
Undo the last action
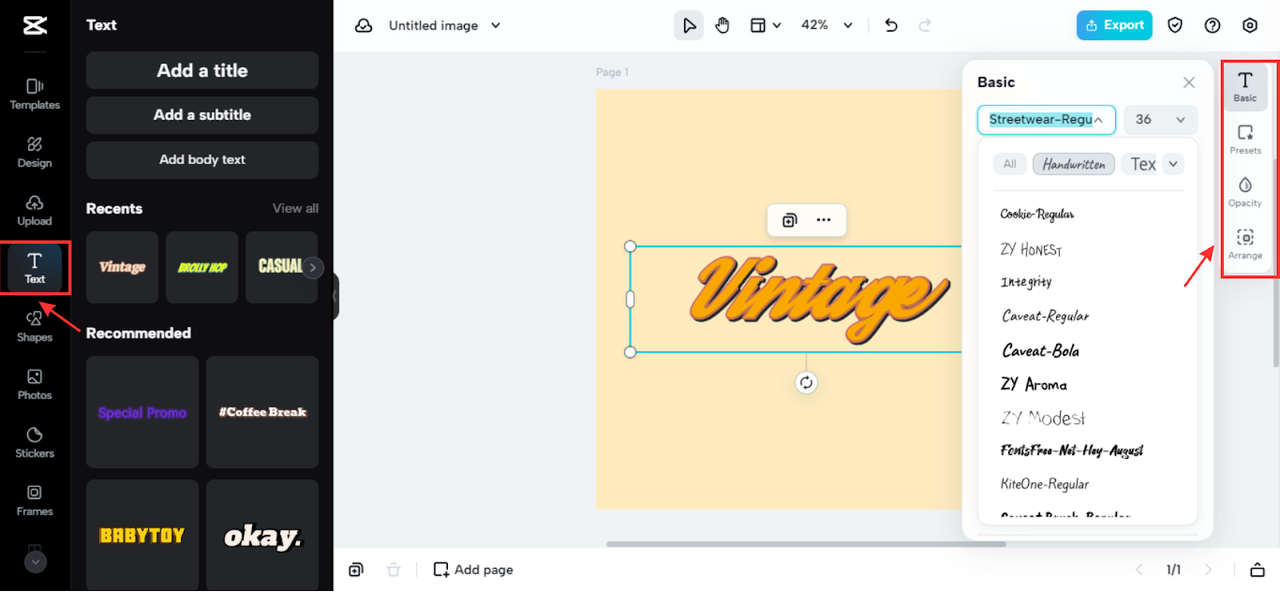point(891,26)
